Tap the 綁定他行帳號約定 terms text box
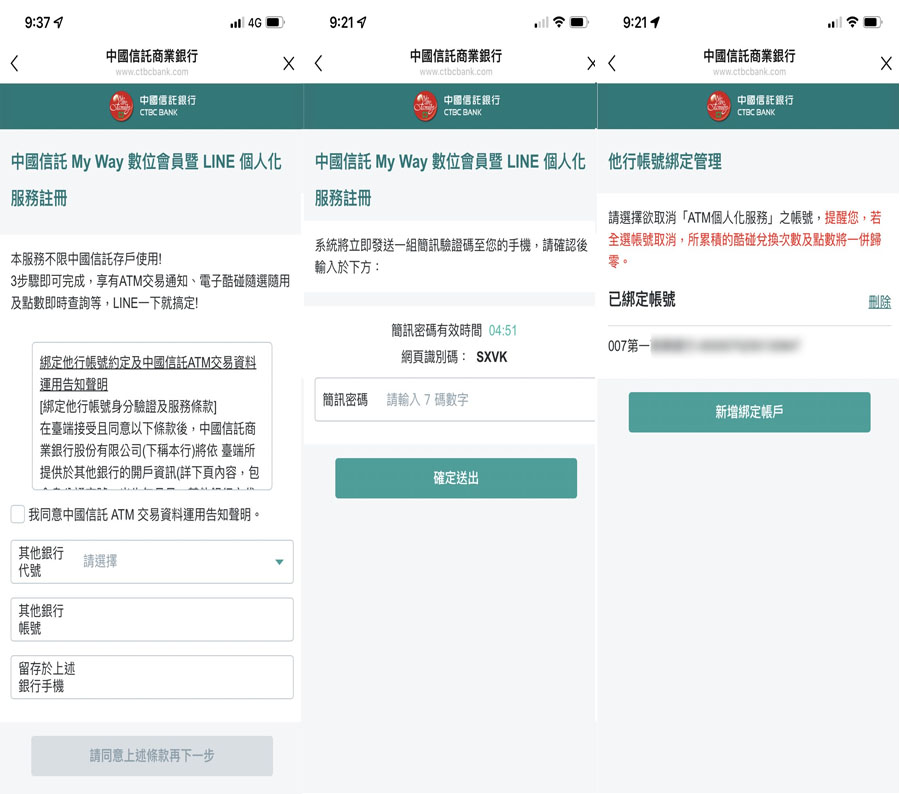 pyautogui.click(x=151, y=417)
